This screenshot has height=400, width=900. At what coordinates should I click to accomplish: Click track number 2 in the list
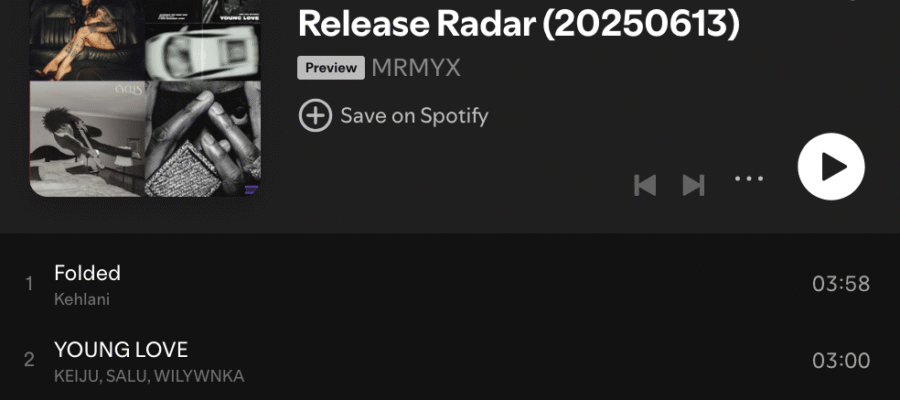[29, 360]
